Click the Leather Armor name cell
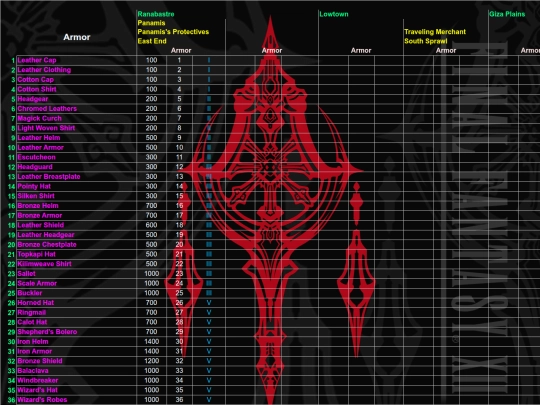Screen dimensions: 540x405 [41, 147]
